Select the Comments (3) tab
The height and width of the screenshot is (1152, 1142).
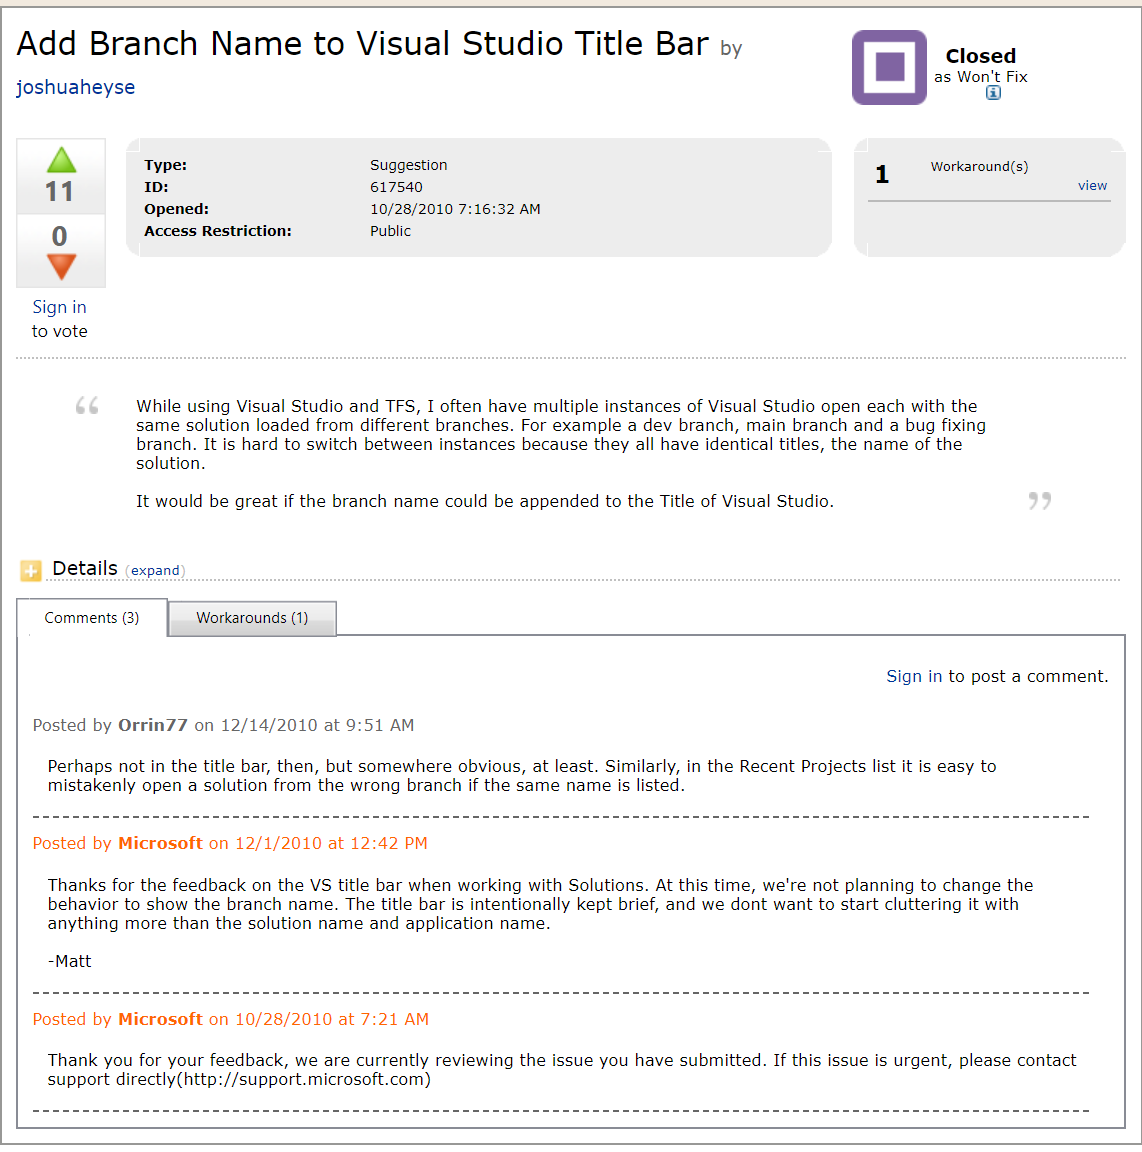pyautogui.click(x=91, y=618)
